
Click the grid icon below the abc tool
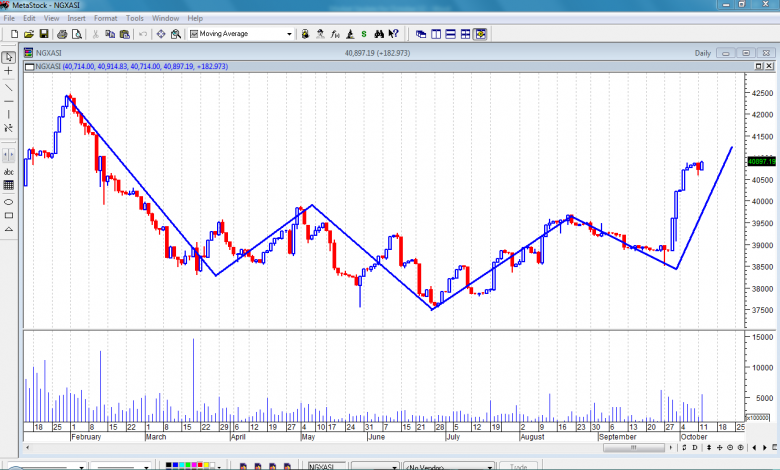point(8,185)
